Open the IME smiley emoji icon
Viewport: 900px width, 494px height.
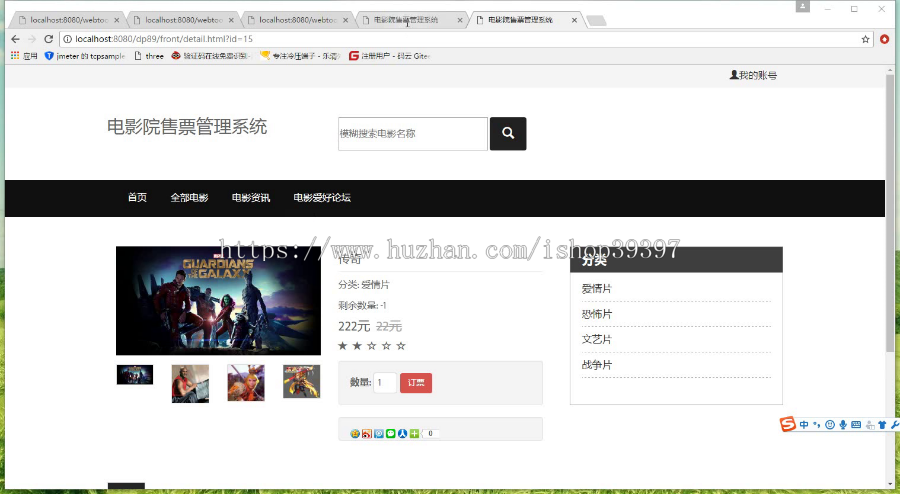pyautogui.click(x=829, y=425)
